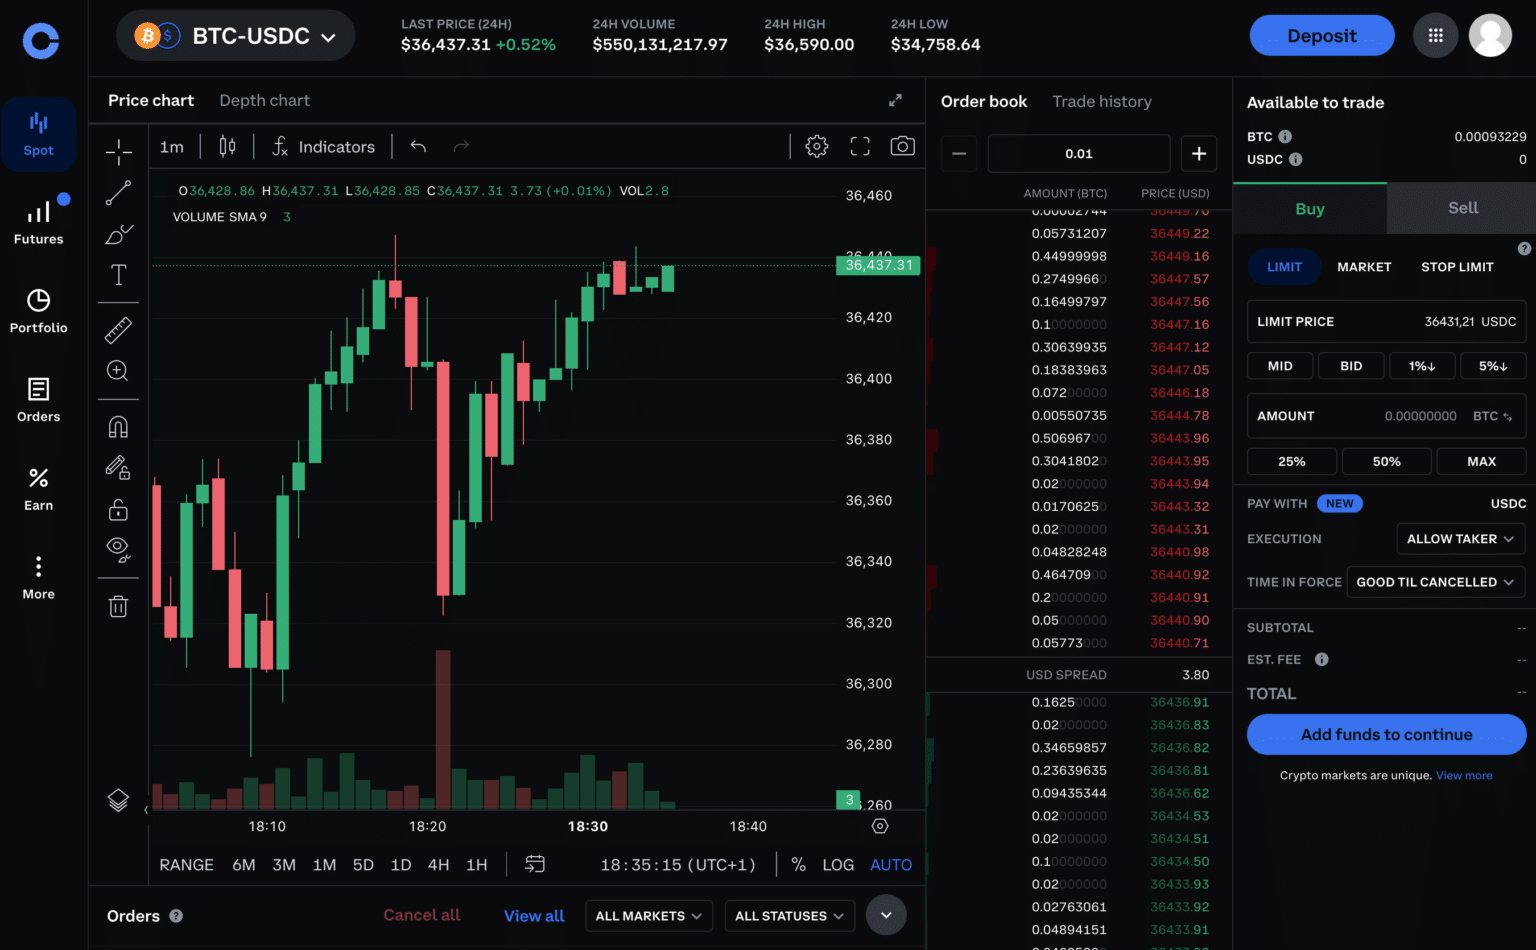Image resolution: width=1536 pixels, height=950 pixels.
Task: Open chart settings gear icon
Action: click(817, 146)
